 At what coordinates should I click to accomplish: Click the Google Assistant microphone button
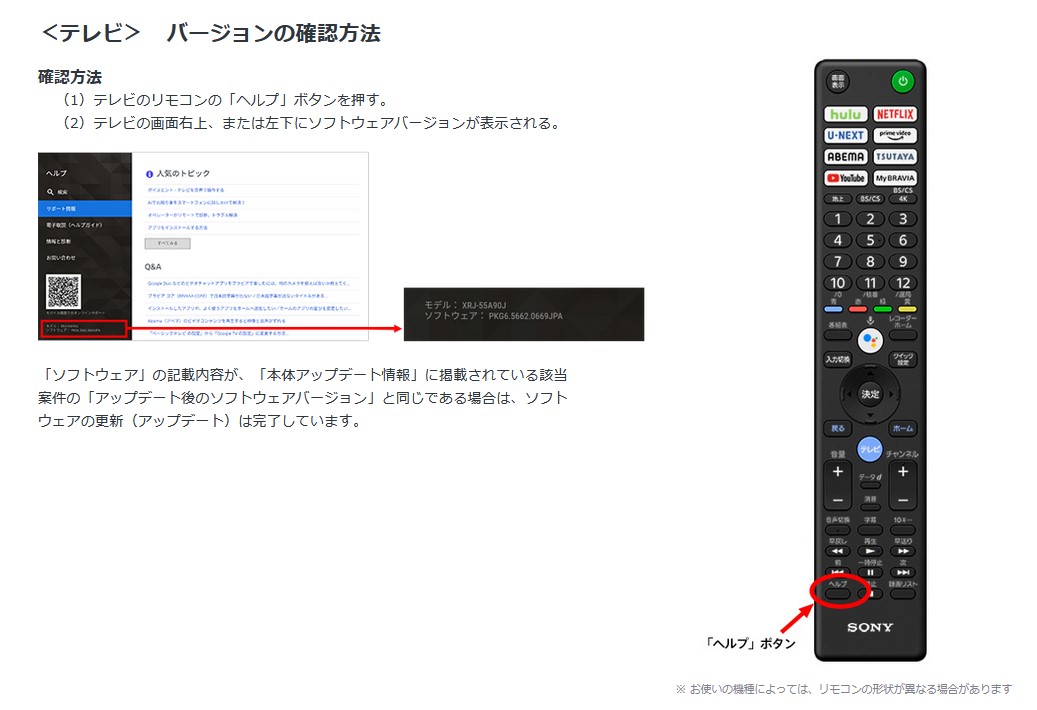tap(870, 341)
